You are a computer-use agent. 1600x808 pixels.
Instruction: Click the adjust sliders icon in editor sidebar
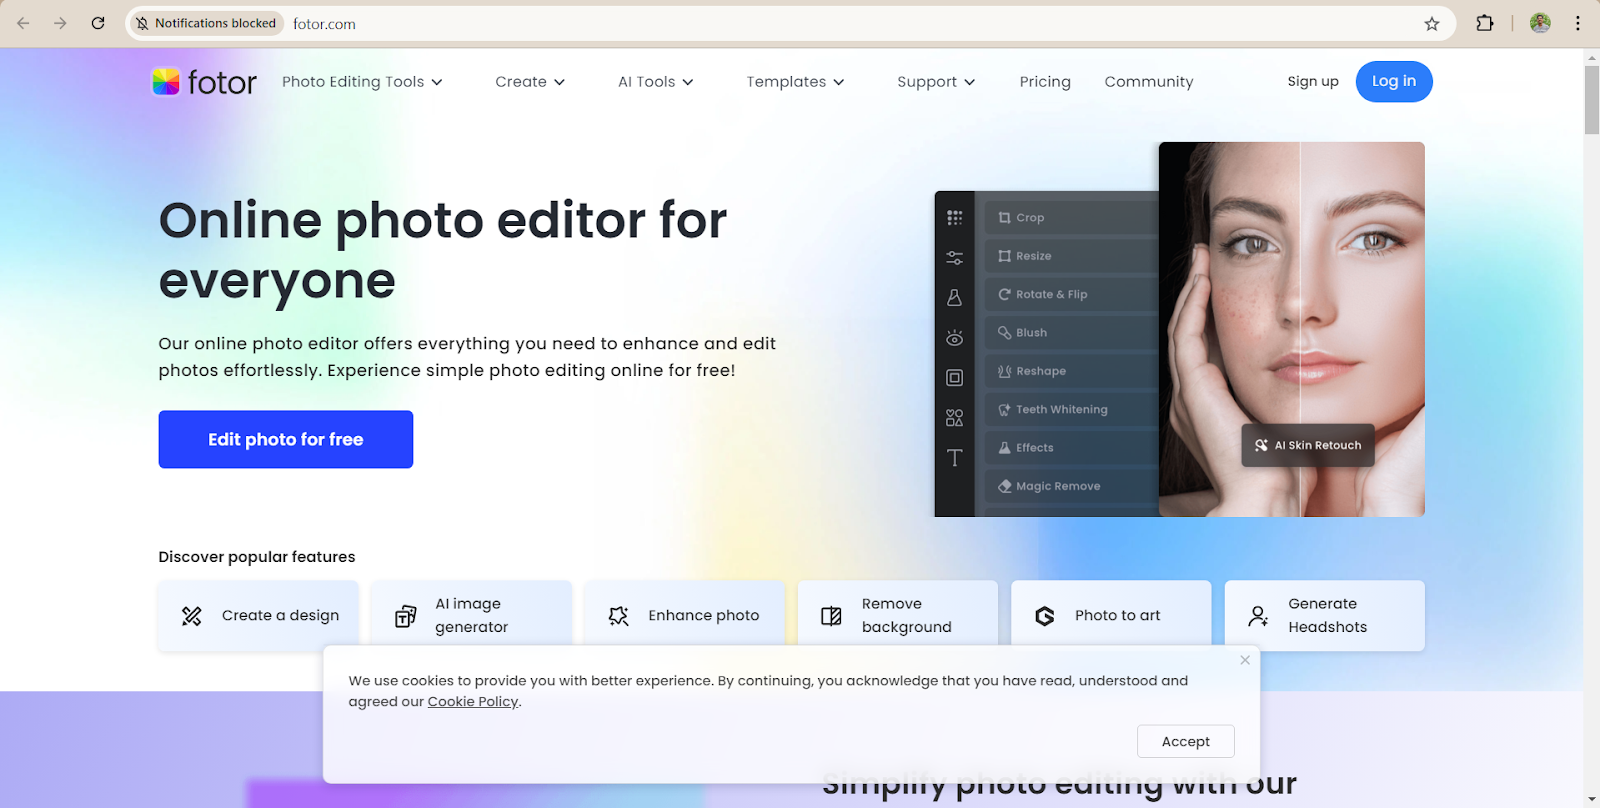pos(955,258)
